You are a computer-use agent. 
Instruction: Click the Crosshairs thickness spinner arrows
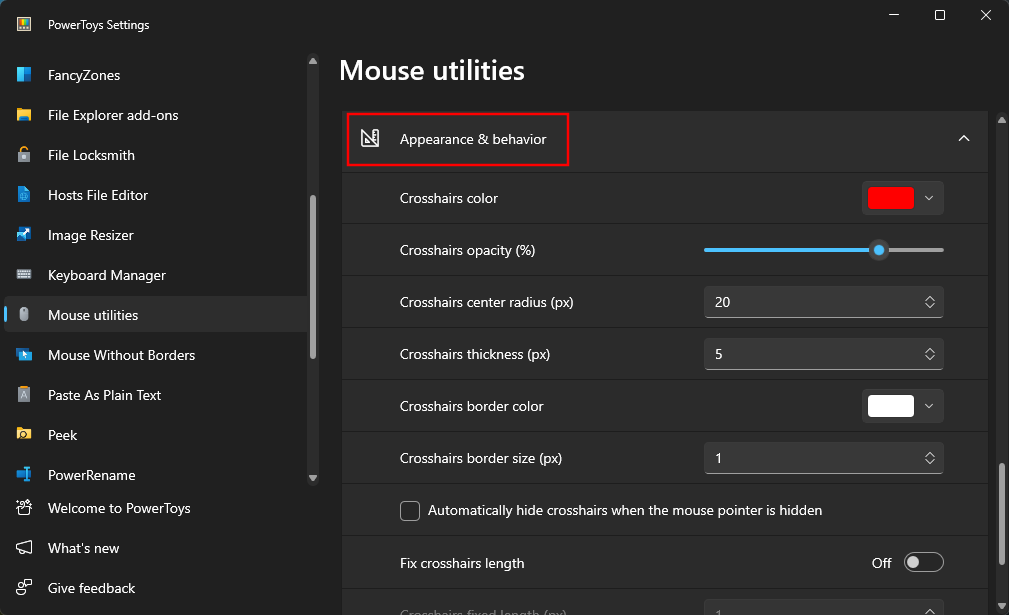pos(929,354)
